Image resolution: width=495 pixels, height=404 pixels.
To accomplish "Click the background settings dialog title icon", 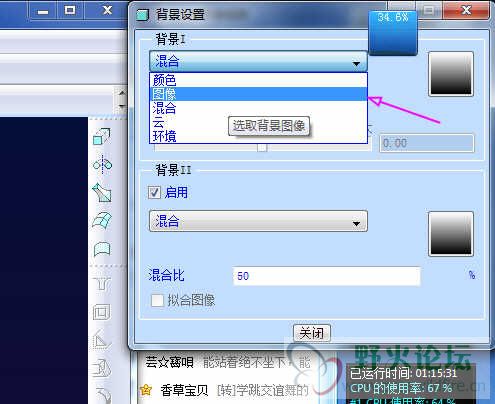I will 142,15.
